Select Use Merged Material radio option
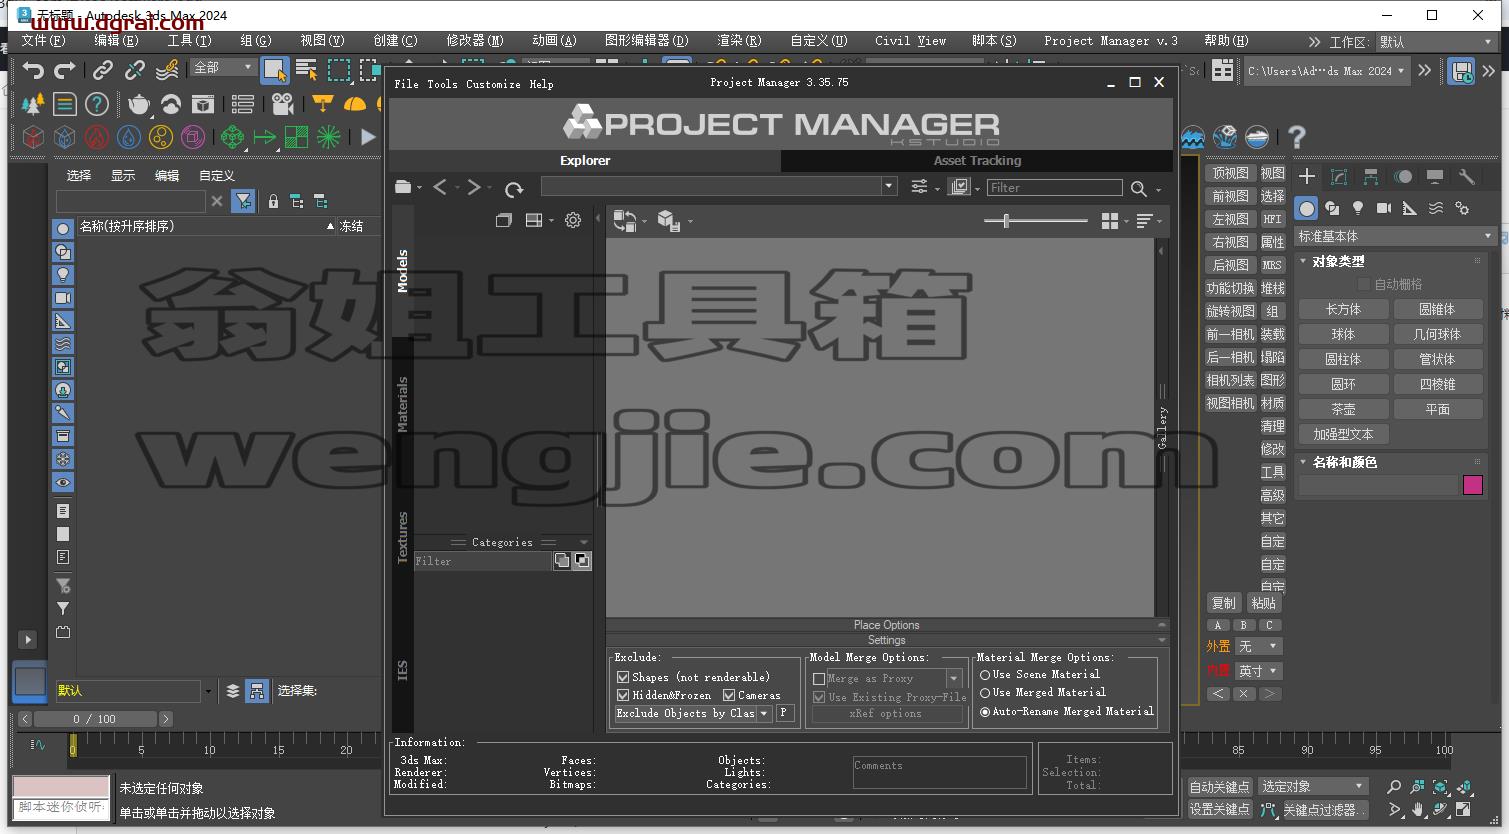Screen dimensions: 1509x834 point(985,693)
